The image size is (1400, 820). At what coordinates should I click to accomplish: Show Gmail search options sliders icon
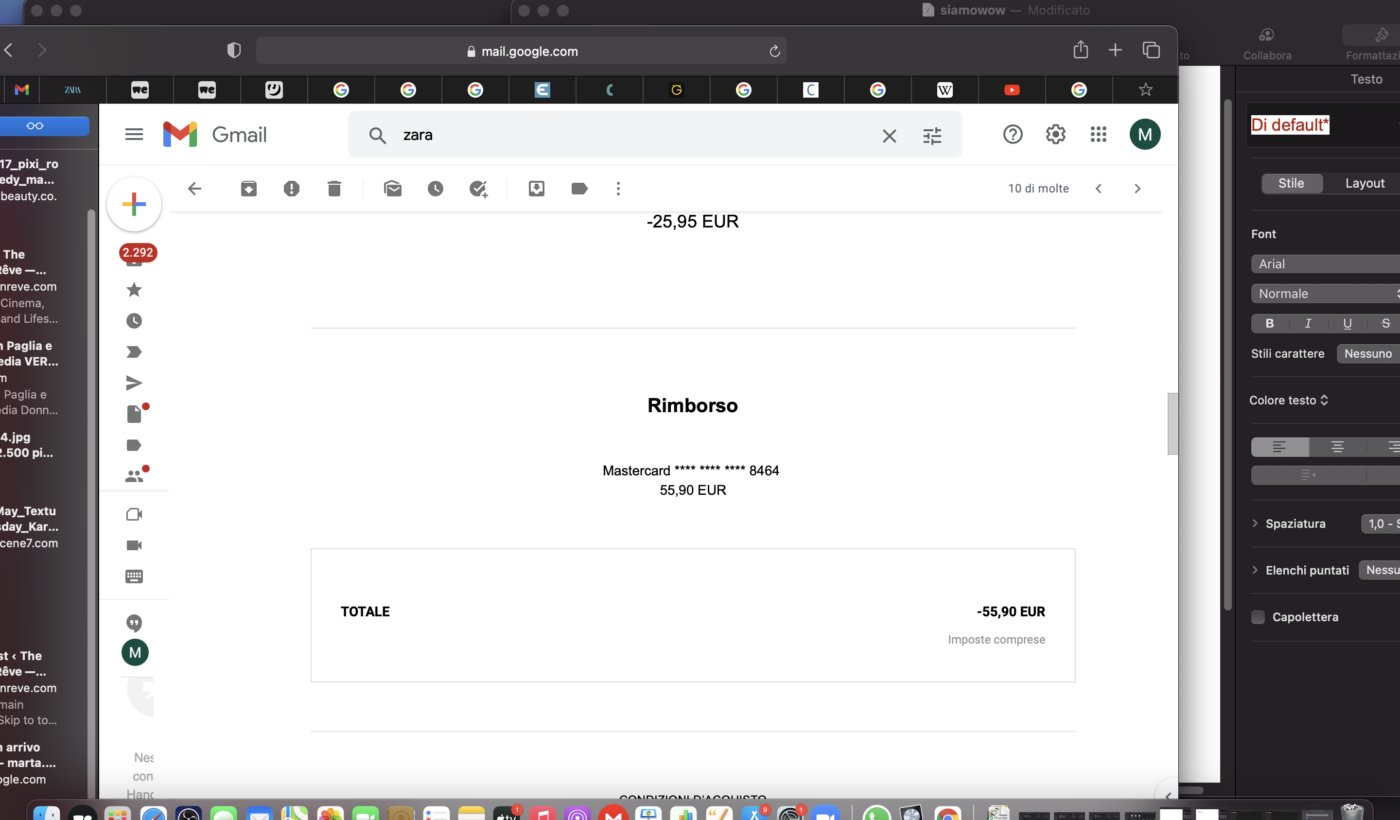click(932, 135)
